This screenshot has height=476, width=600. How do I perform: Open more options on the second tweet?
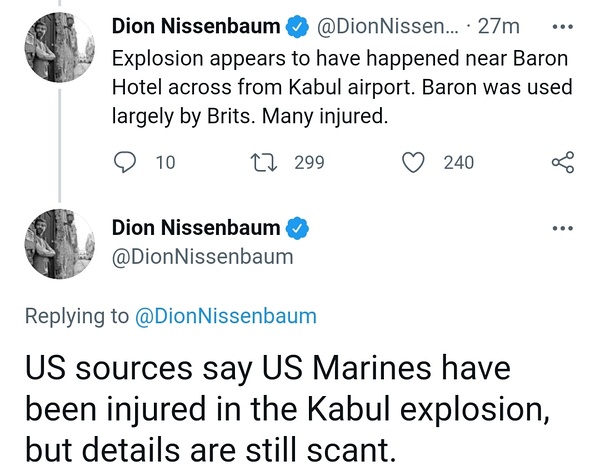[x=564, y=228]
